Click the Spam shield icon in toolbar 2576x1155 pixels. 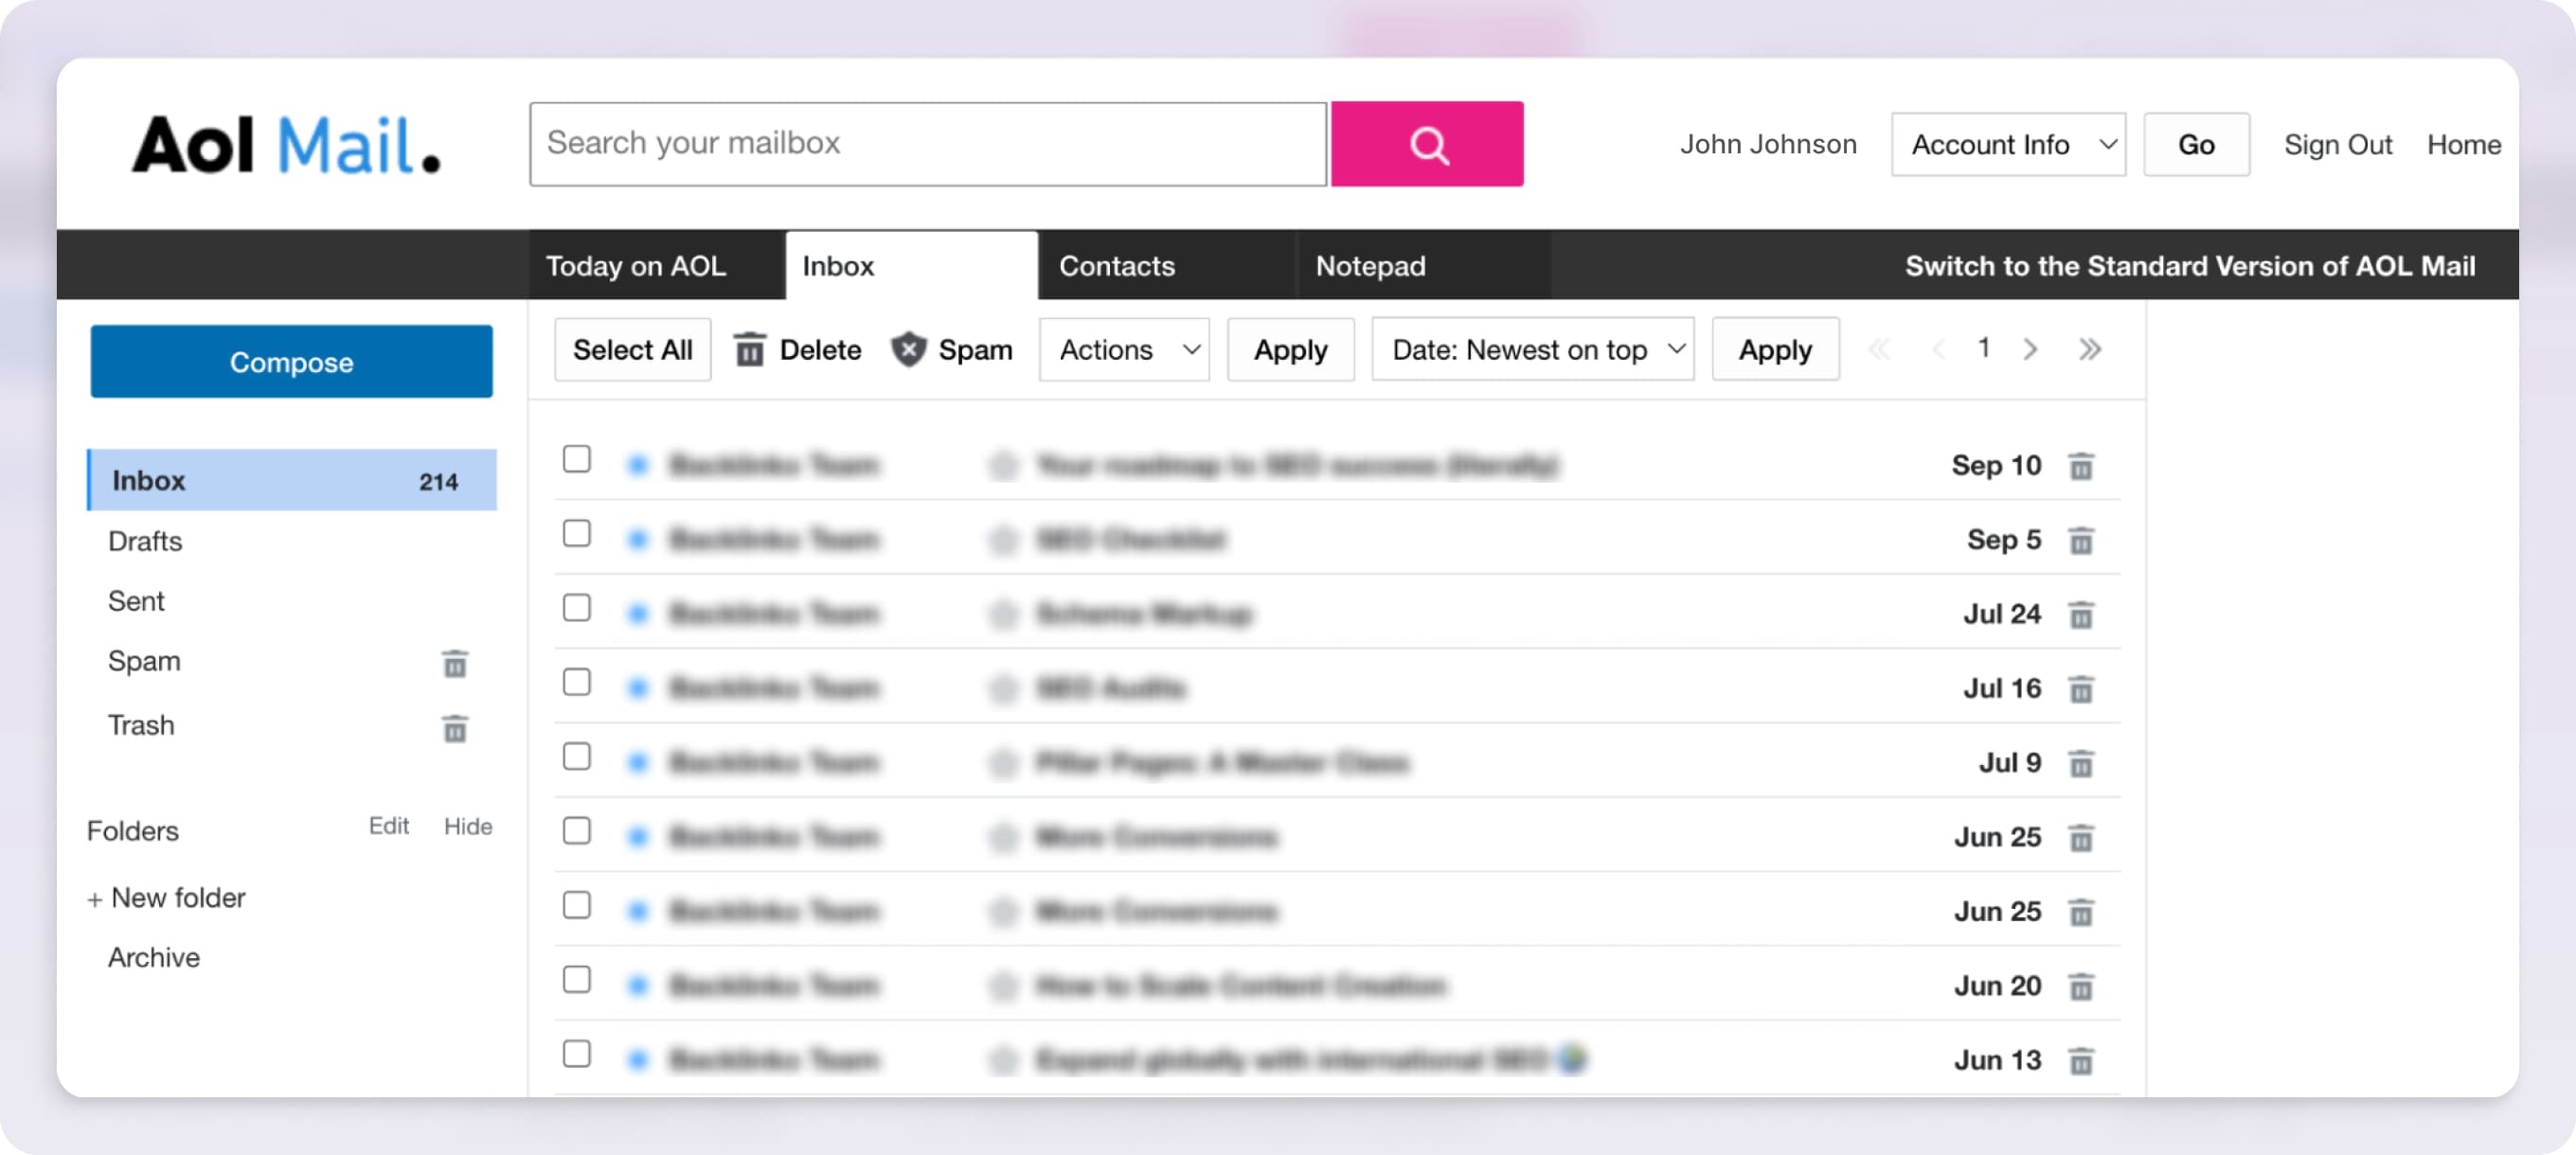point(908,349)
